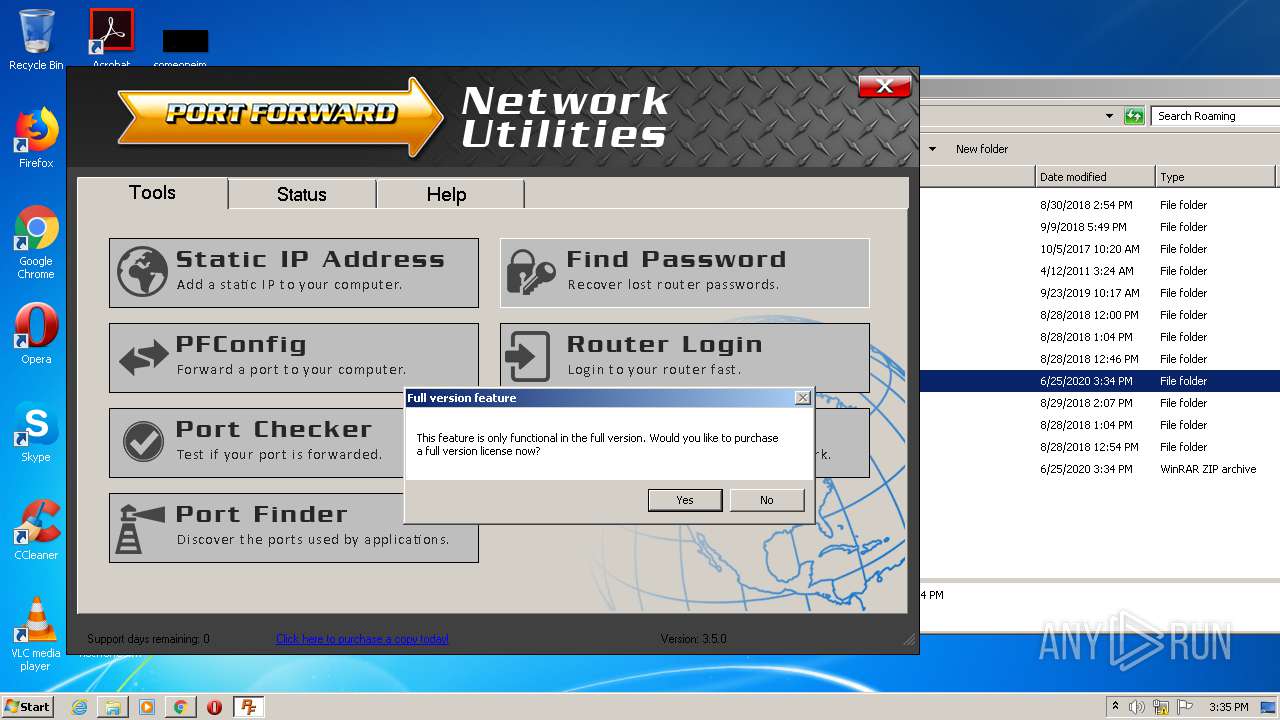
Task: Select row dated 8/28/2018 12:46 PM
Action: [1100, 359]
